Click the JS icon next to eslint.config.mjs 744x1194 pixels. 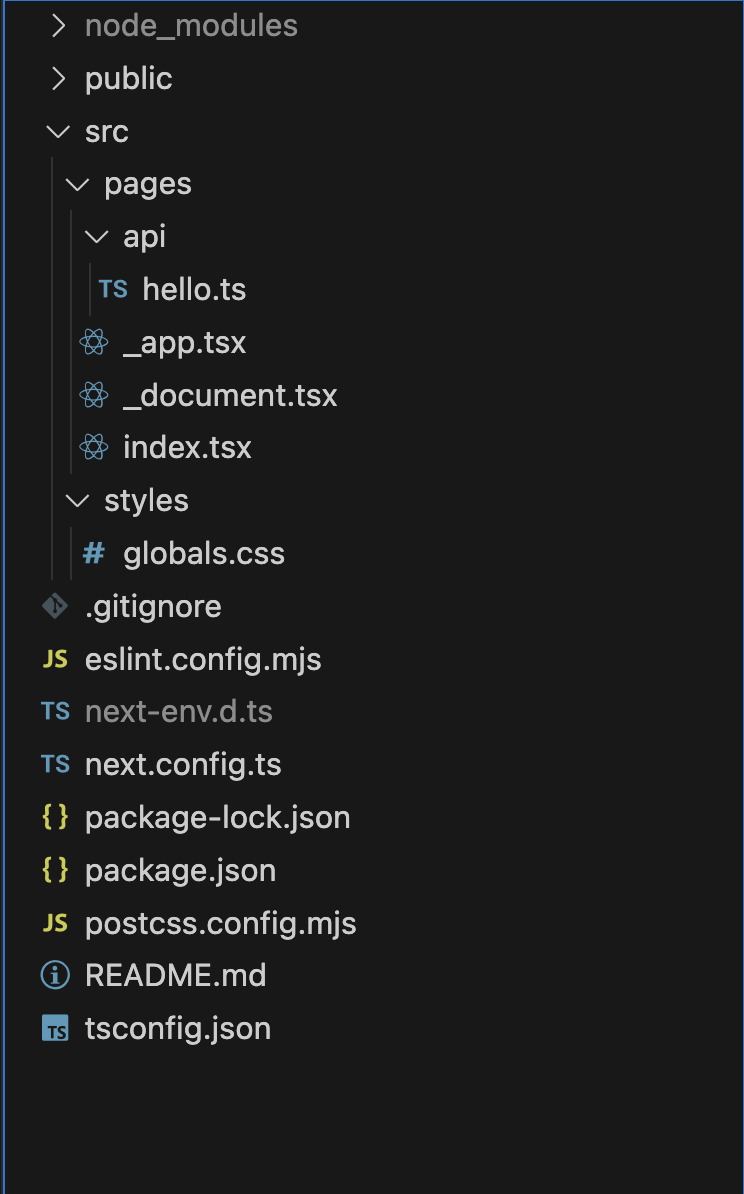[x=55, y=659]
